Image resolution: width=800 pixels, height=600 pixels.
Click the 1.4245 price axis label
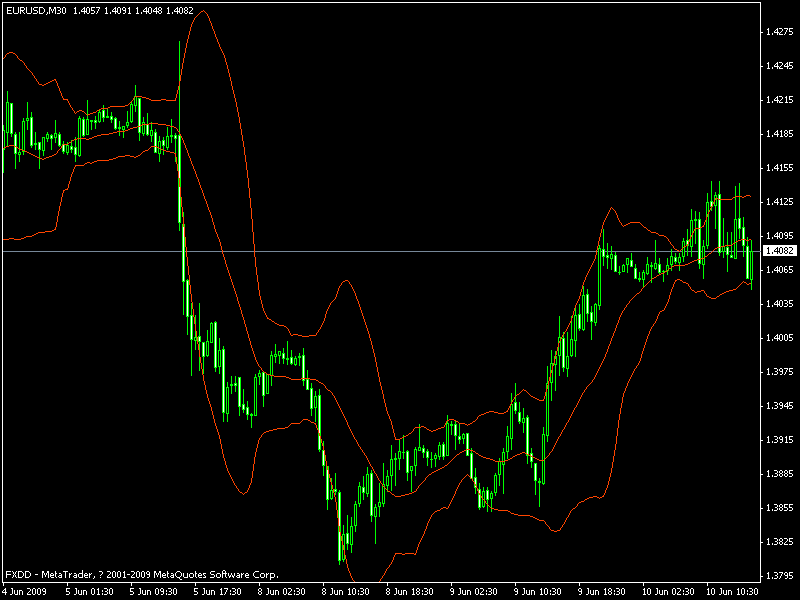(x=780, y=66)
